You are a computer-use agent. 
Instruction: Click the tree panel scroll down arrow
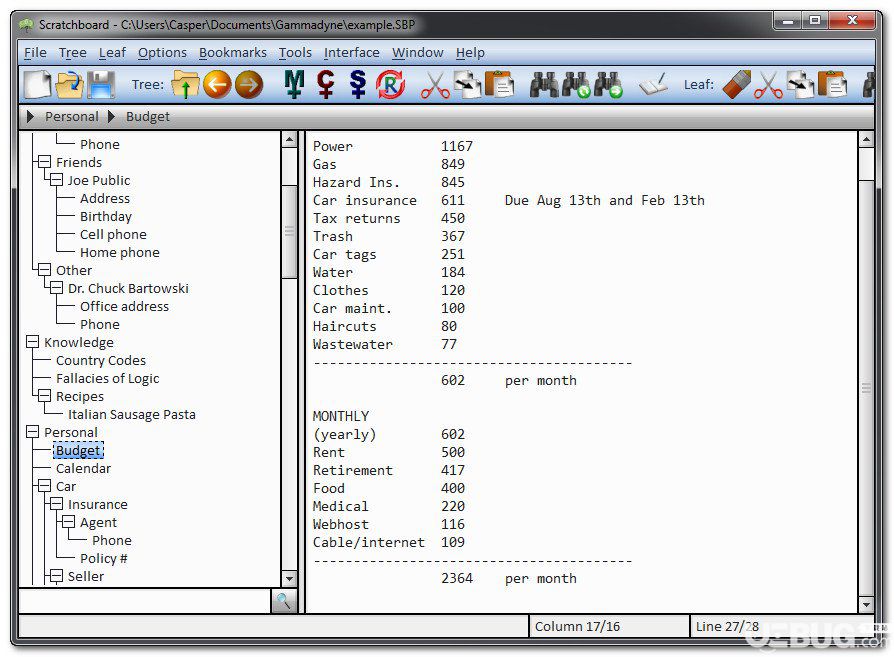289,578
